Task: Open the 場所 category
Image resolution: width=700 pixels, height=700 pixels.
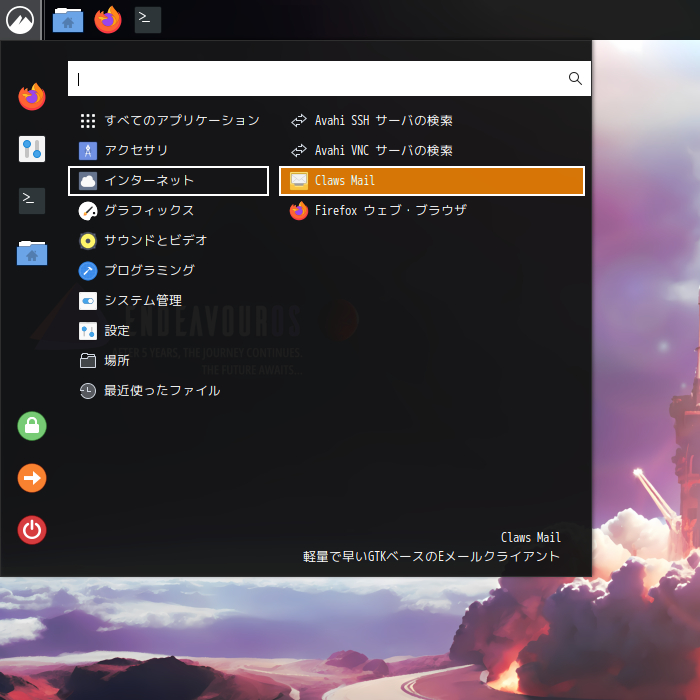Action: pyautogui.click(x=169, y=361)
